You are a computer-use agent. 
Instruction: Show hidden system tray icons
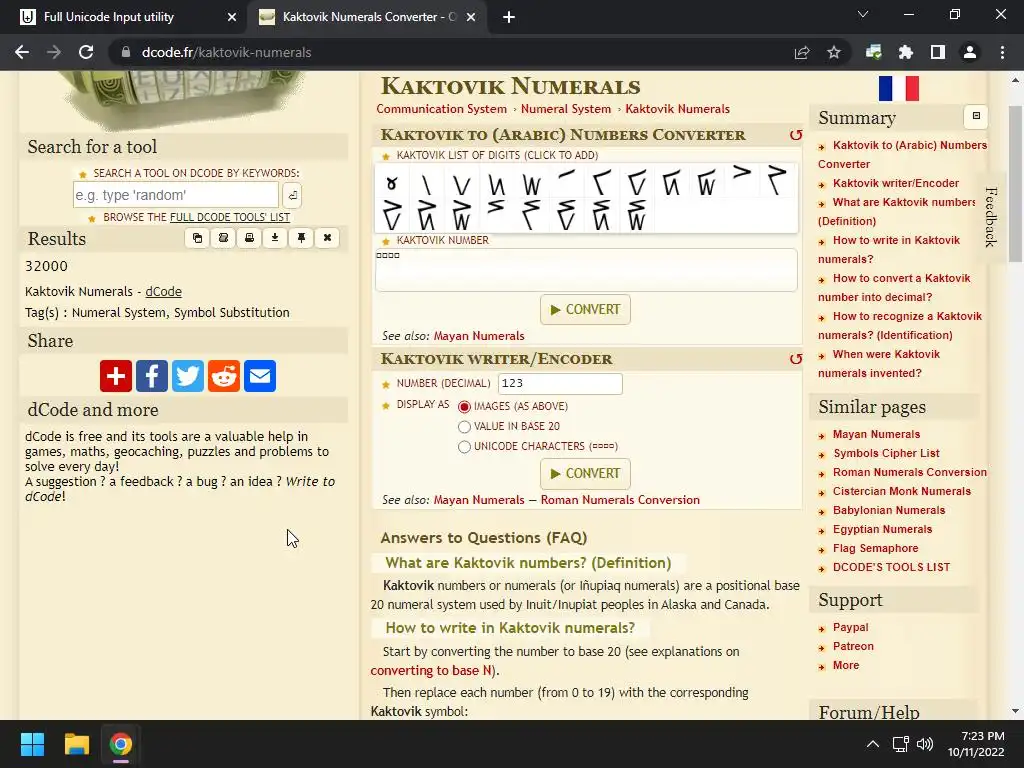pyautogui.click(x=872, y=744)
